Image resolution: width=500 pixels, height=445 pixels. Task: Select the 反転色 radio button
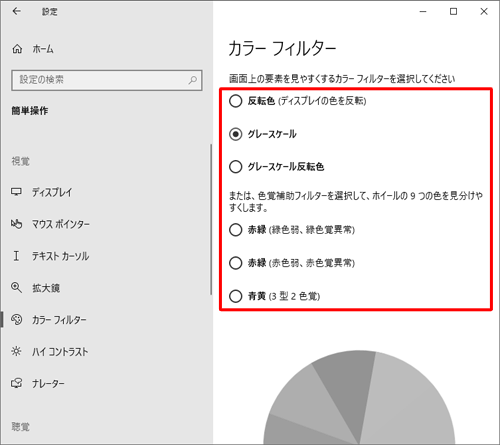[x=236, y=101]
